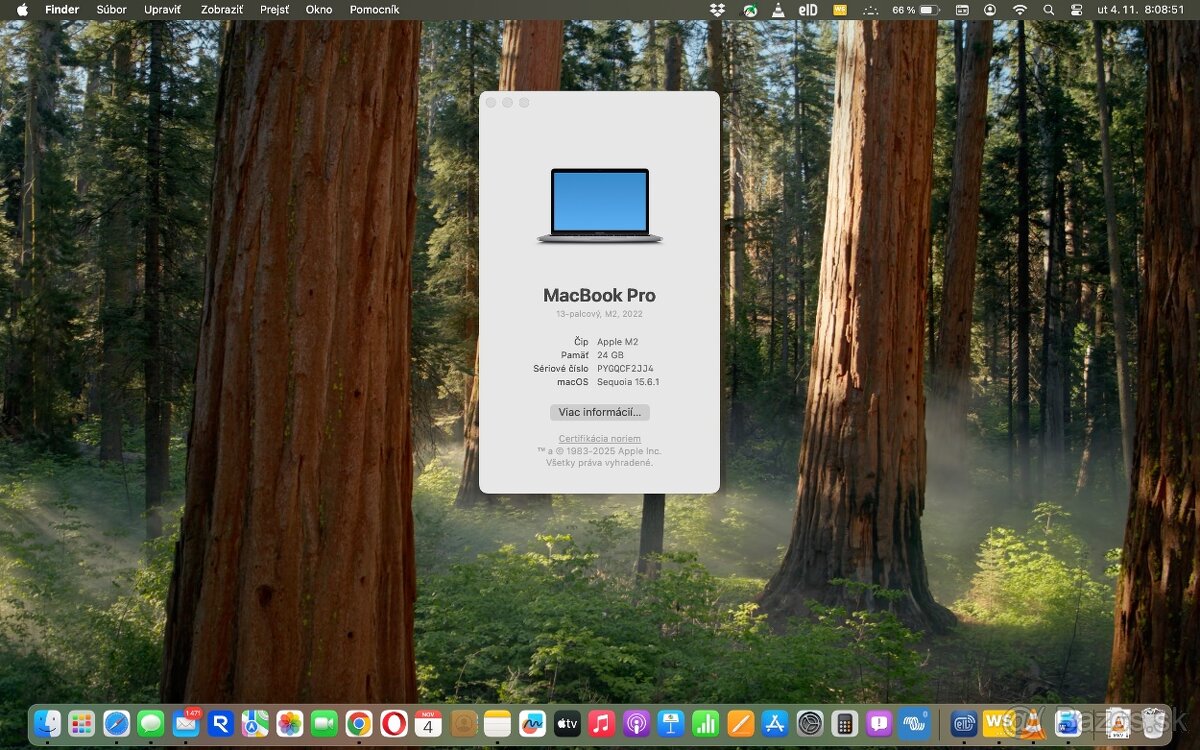
Task: Open Google Chrome from the Dock
Action: (x=359, y=724)
